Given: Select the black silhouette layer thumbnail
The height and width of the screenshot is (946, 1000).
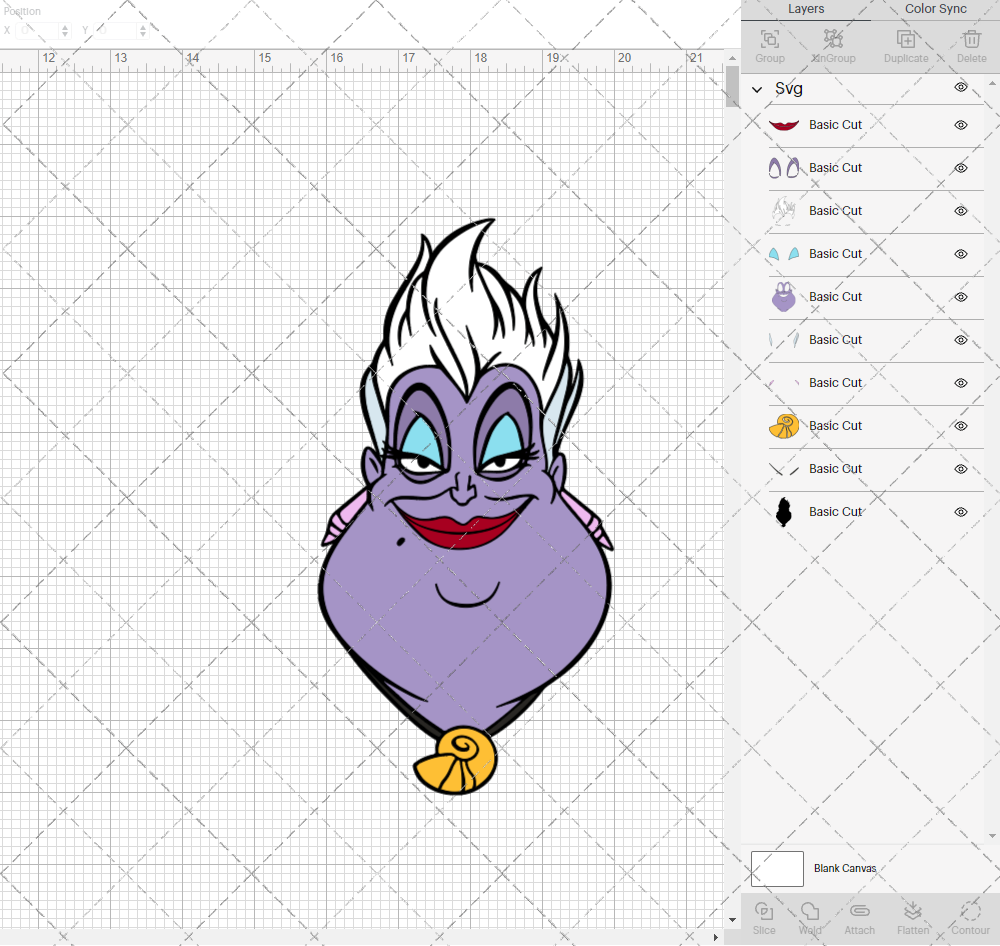Looking at the screenshot, I should 784,512.
